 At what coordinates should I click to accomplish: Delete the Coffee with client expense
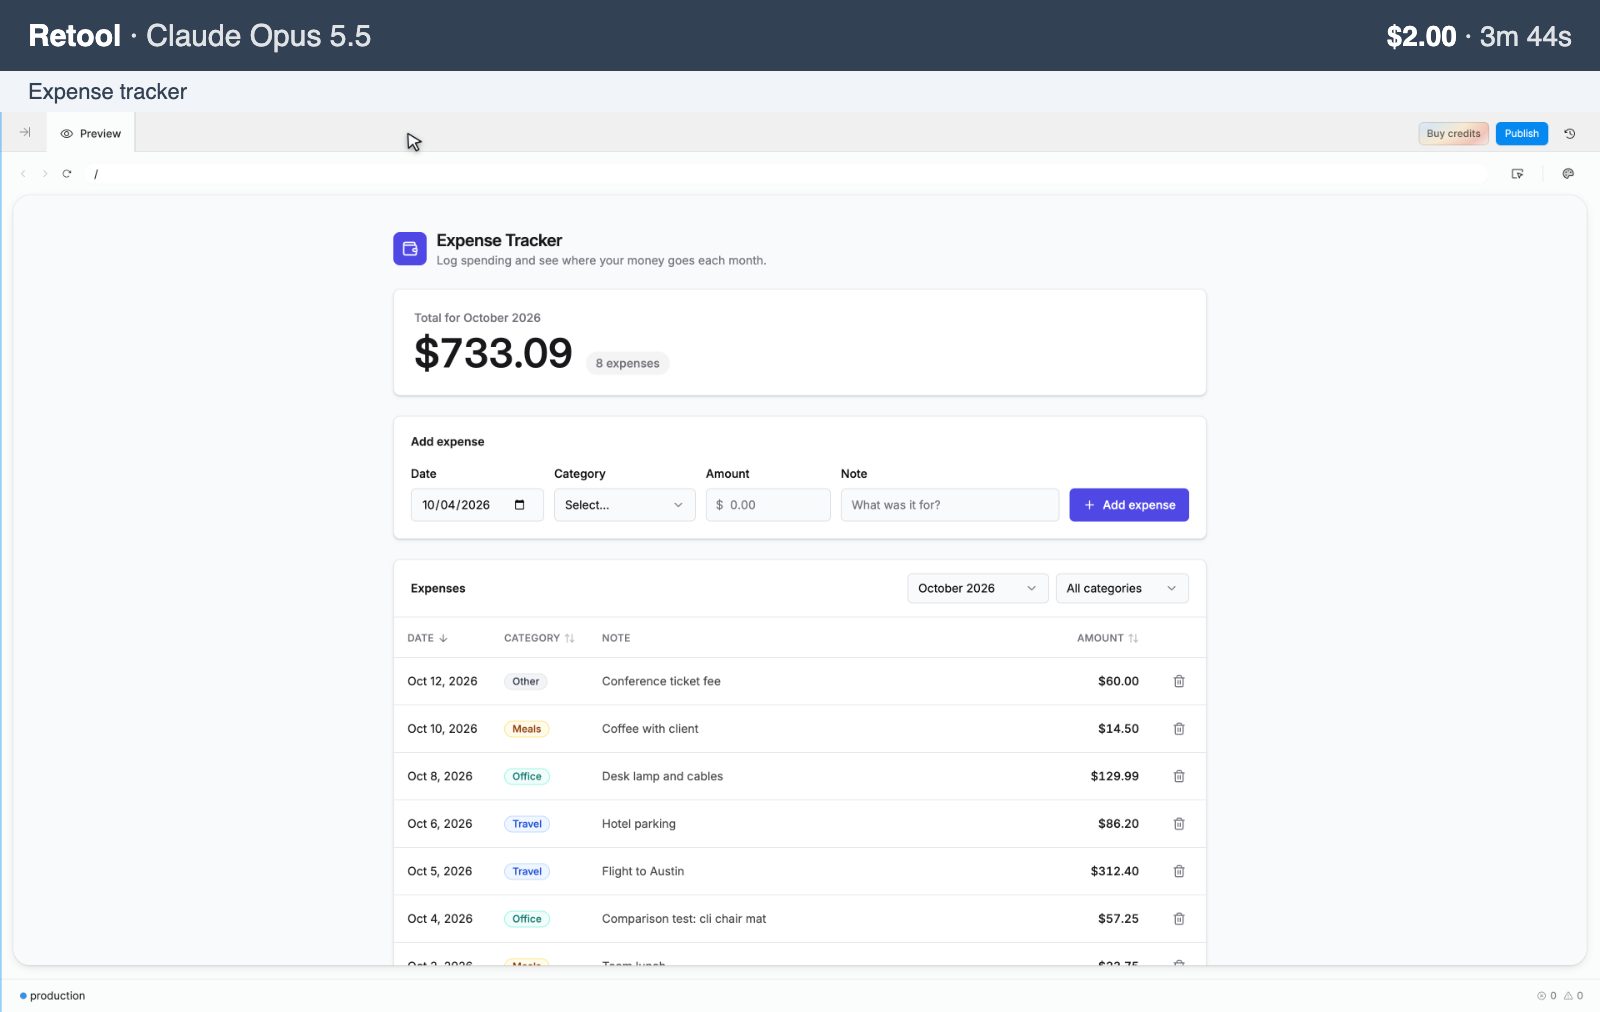pos(1179,729)
